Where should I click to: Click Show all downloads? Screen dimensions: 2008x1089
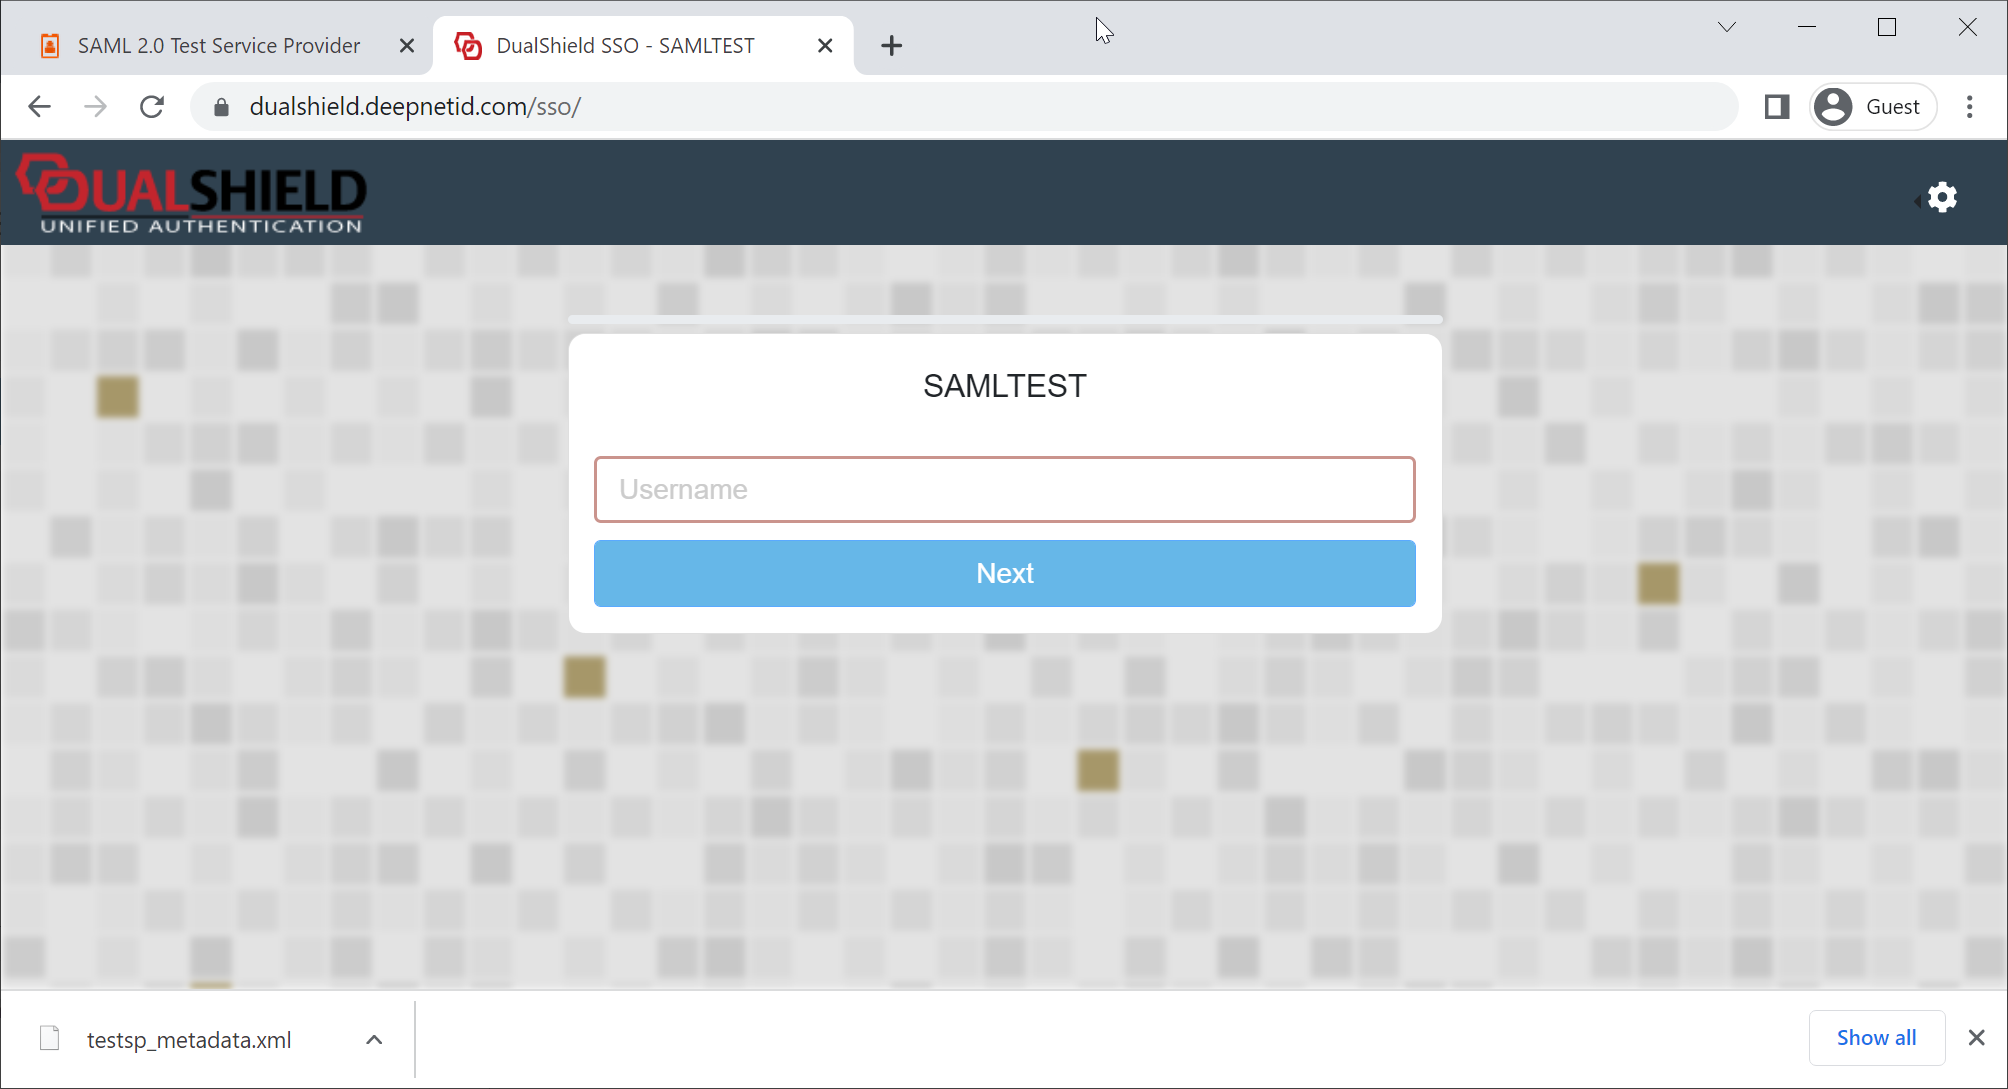[1876, 1038]
